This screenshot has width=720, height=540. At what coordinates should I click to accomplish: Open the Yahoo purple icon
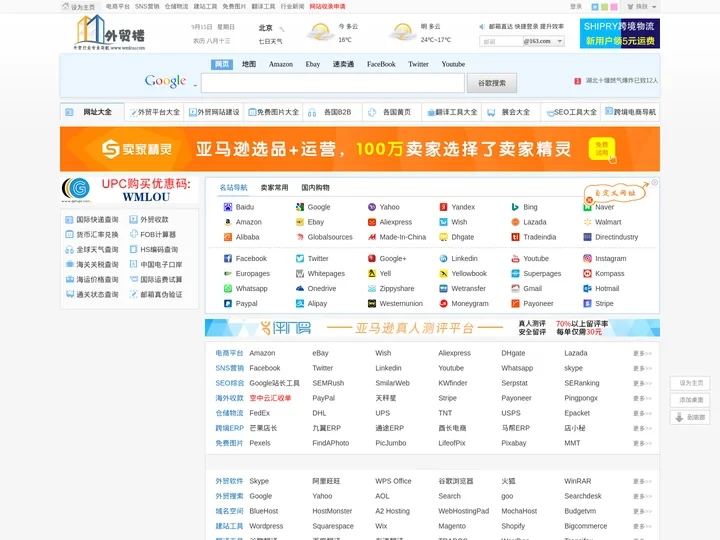coord(371,207)
